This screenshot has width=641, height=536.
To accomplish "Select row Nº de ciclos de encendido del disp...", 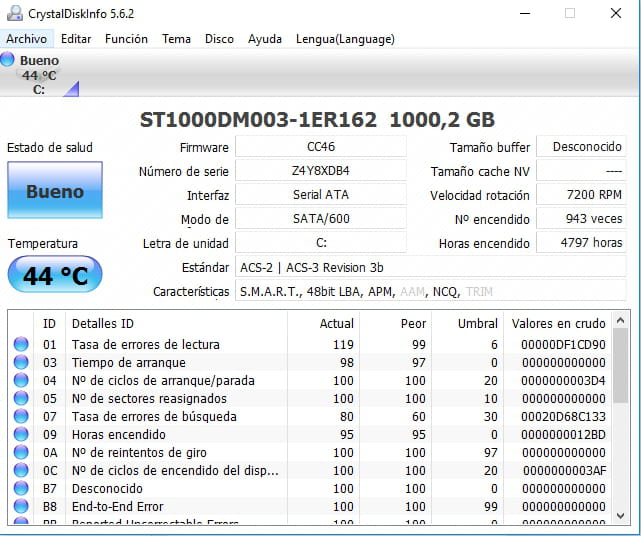I will tap(310, 470).
